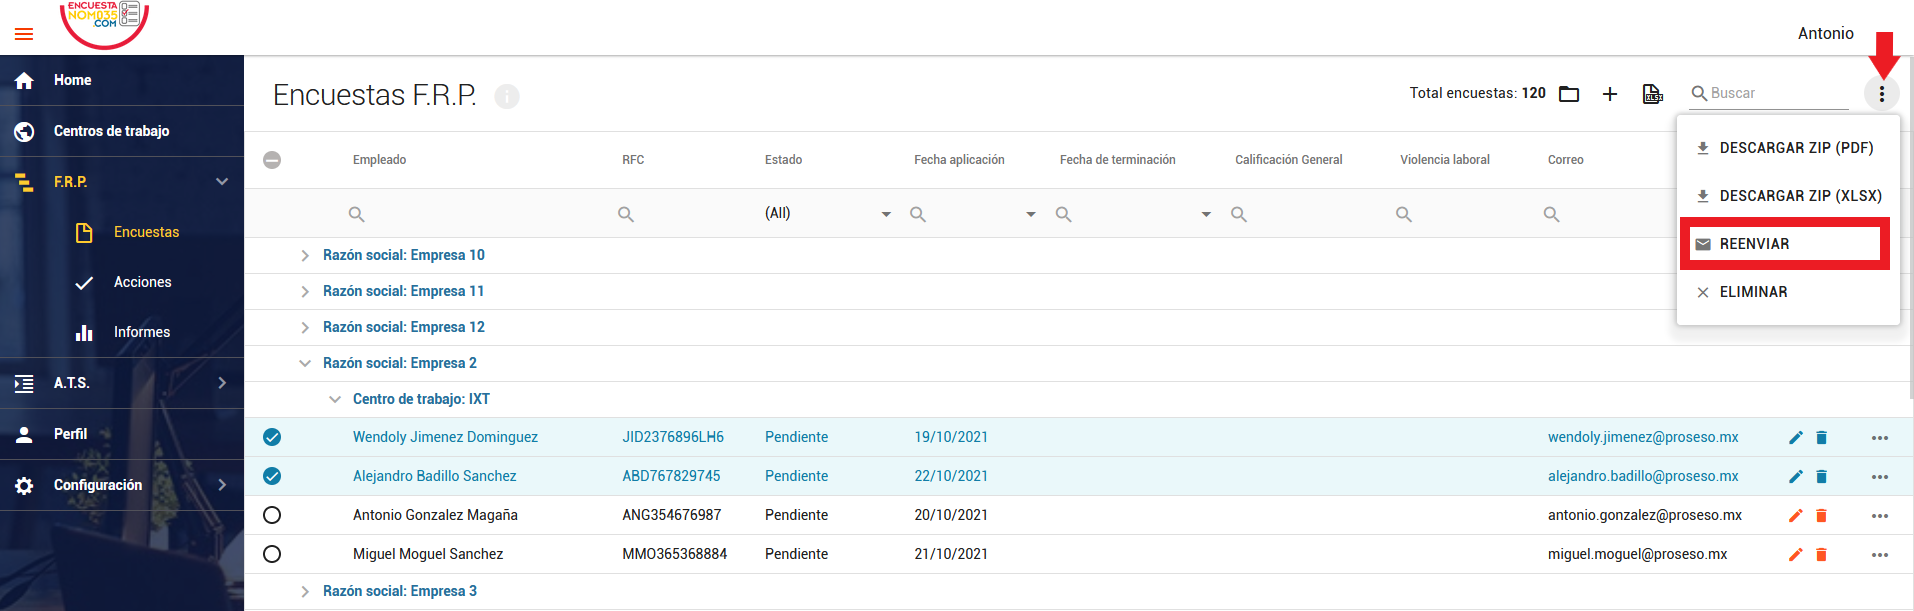Expand Razón social: Empresa 11 group

tap(305, 292)
